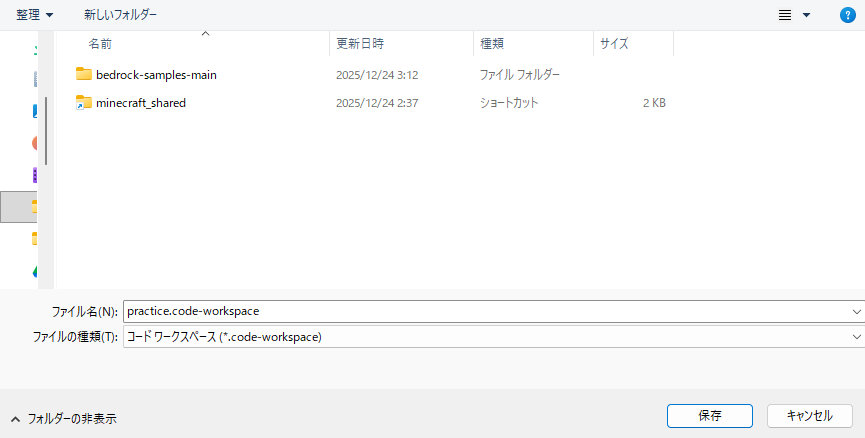This screenshot has height=438, width=865.
Task: Click the minecraft_shared shortcut icon
Action: click(x=84, y=102)
